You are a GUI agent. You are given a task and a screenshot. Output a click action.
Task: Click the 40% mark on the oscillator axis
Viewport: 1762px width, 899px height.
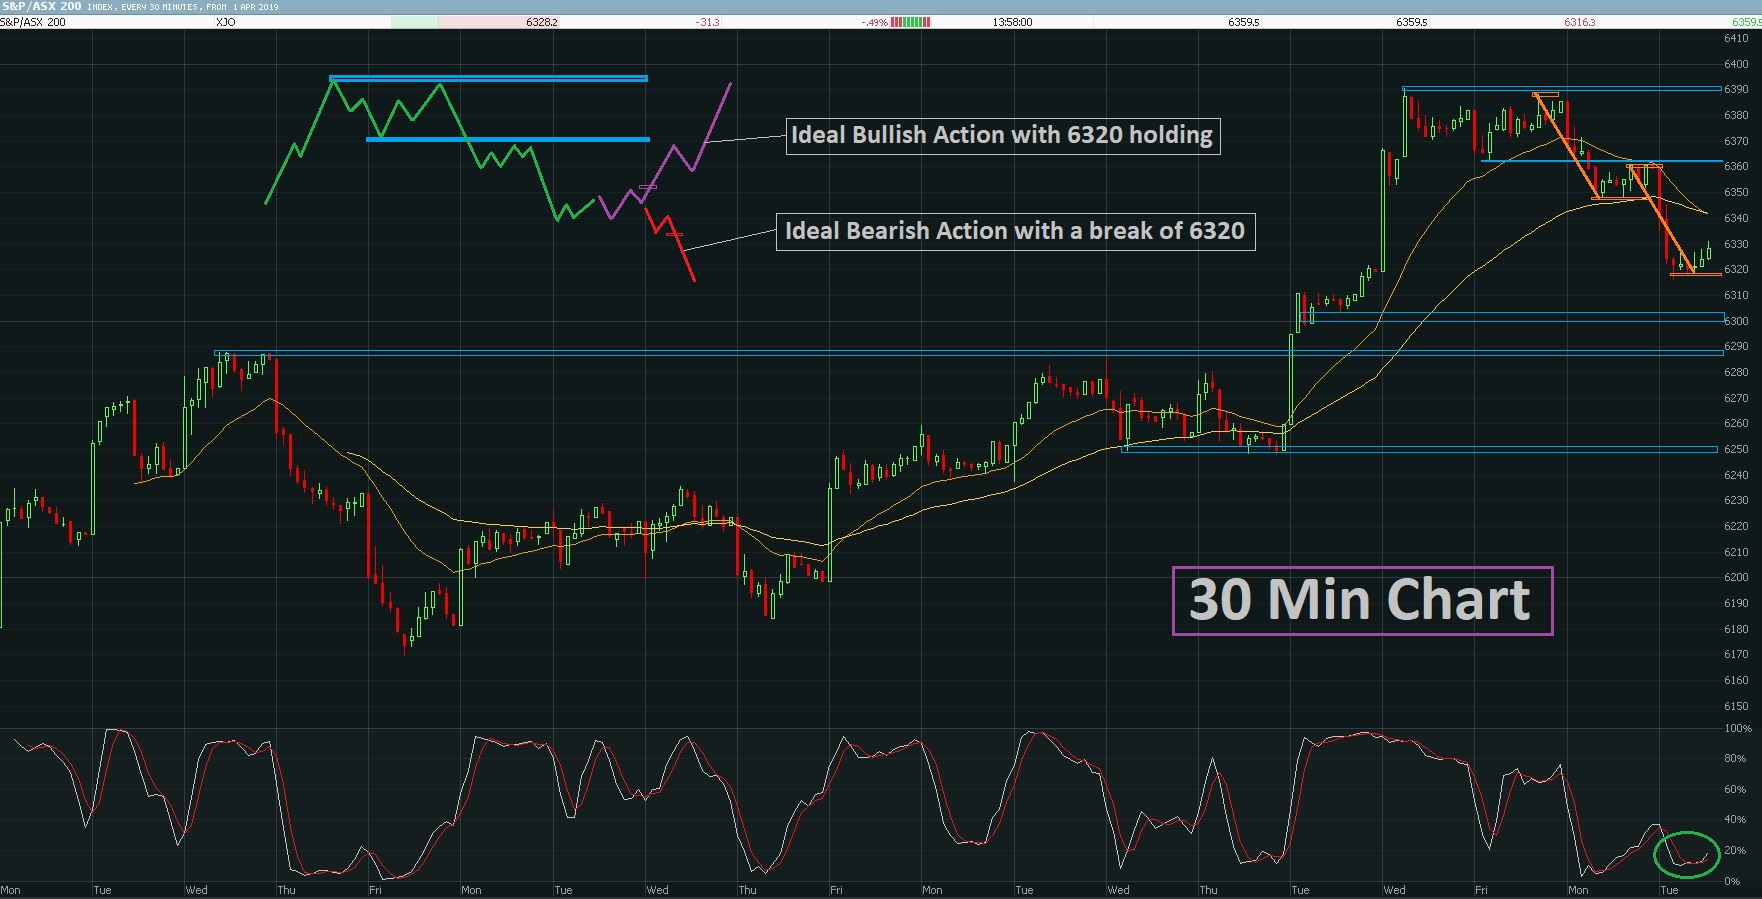(x=1737, y=820)
